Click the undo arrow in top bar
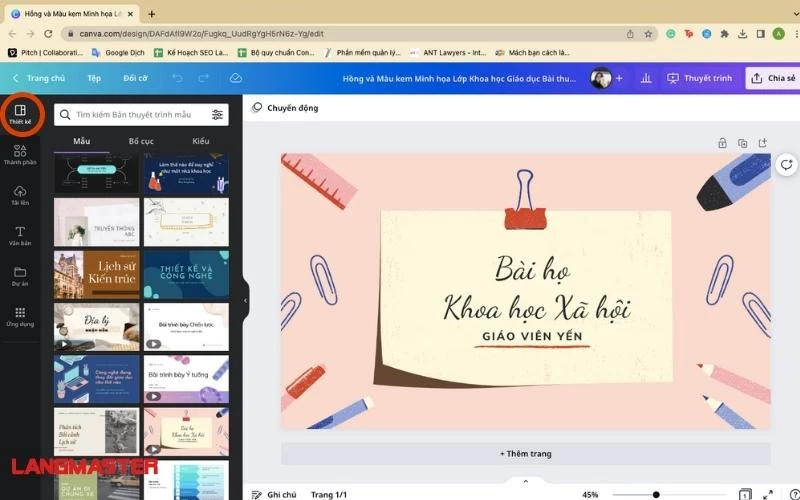The image size is (800, 500). 177,78
